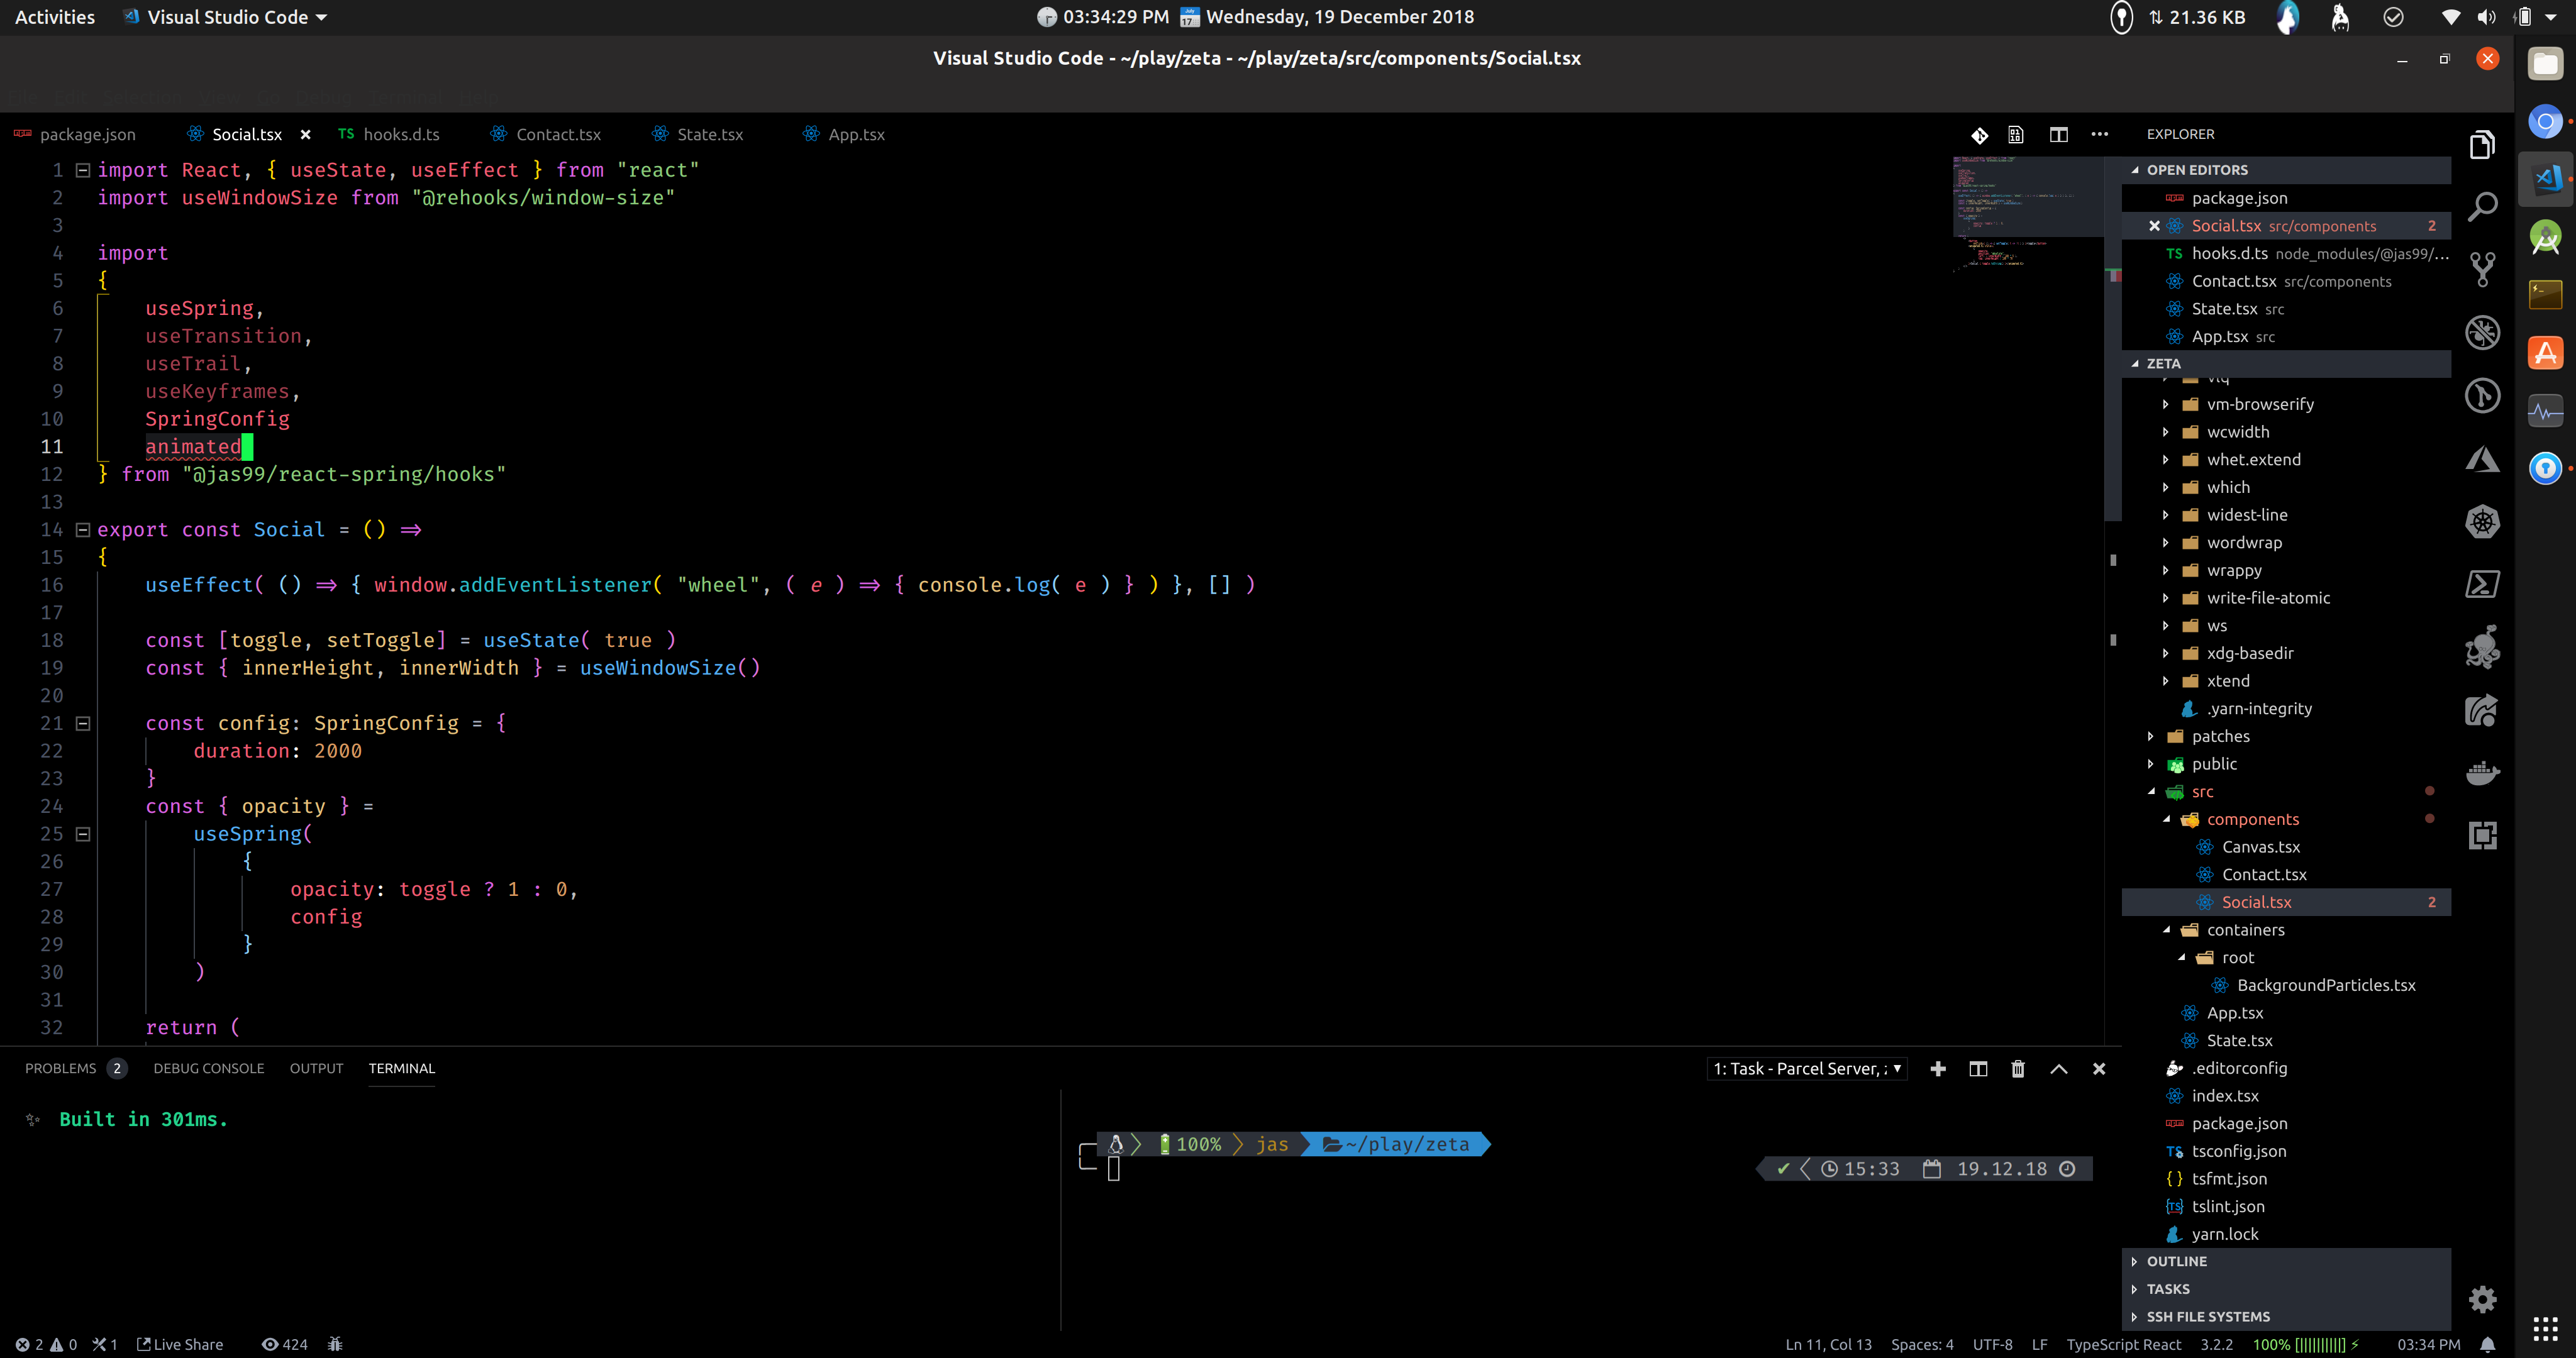Viewport: 2576px width, 1358px height.
Task: Open the Azure view in activity bar
Action: [x=2482, y=459]
